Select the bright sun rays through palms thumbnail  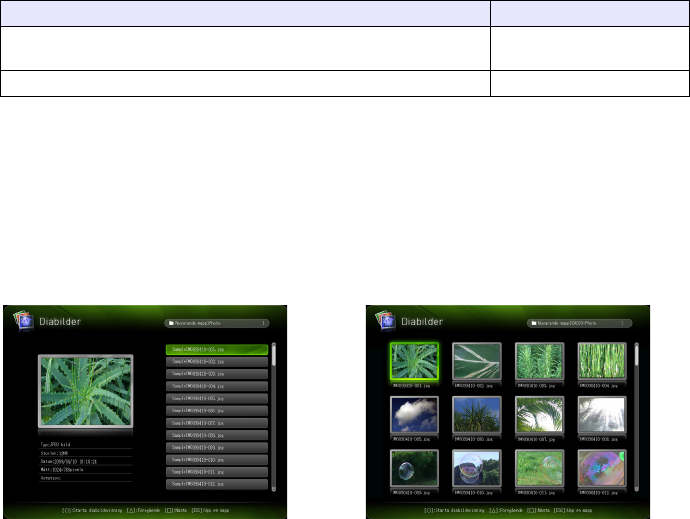coord(602,415)
